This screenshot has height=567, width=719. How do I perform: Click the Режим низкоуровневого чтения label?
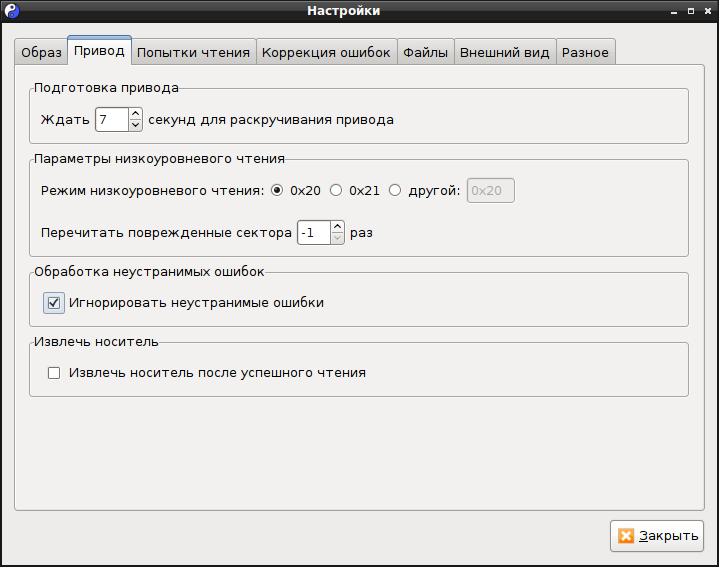[x=153, y=190]
